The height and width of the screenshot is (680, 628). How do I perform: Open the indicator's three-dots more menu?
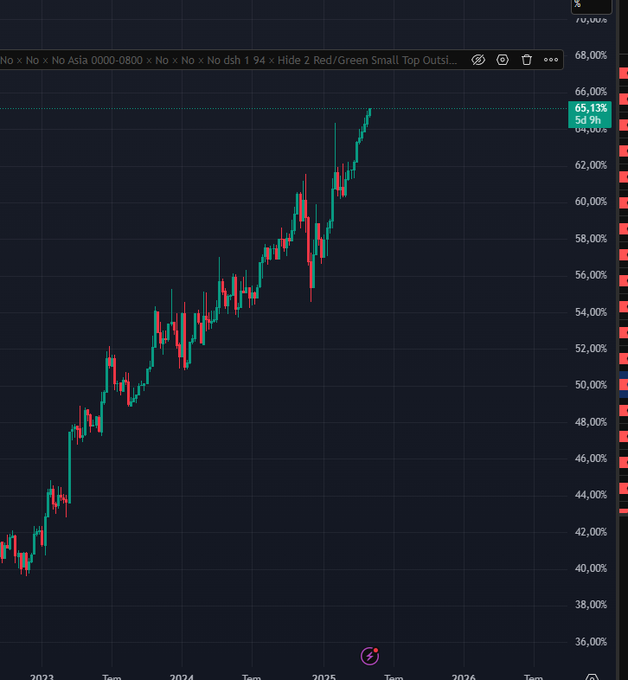pos(551,60)
